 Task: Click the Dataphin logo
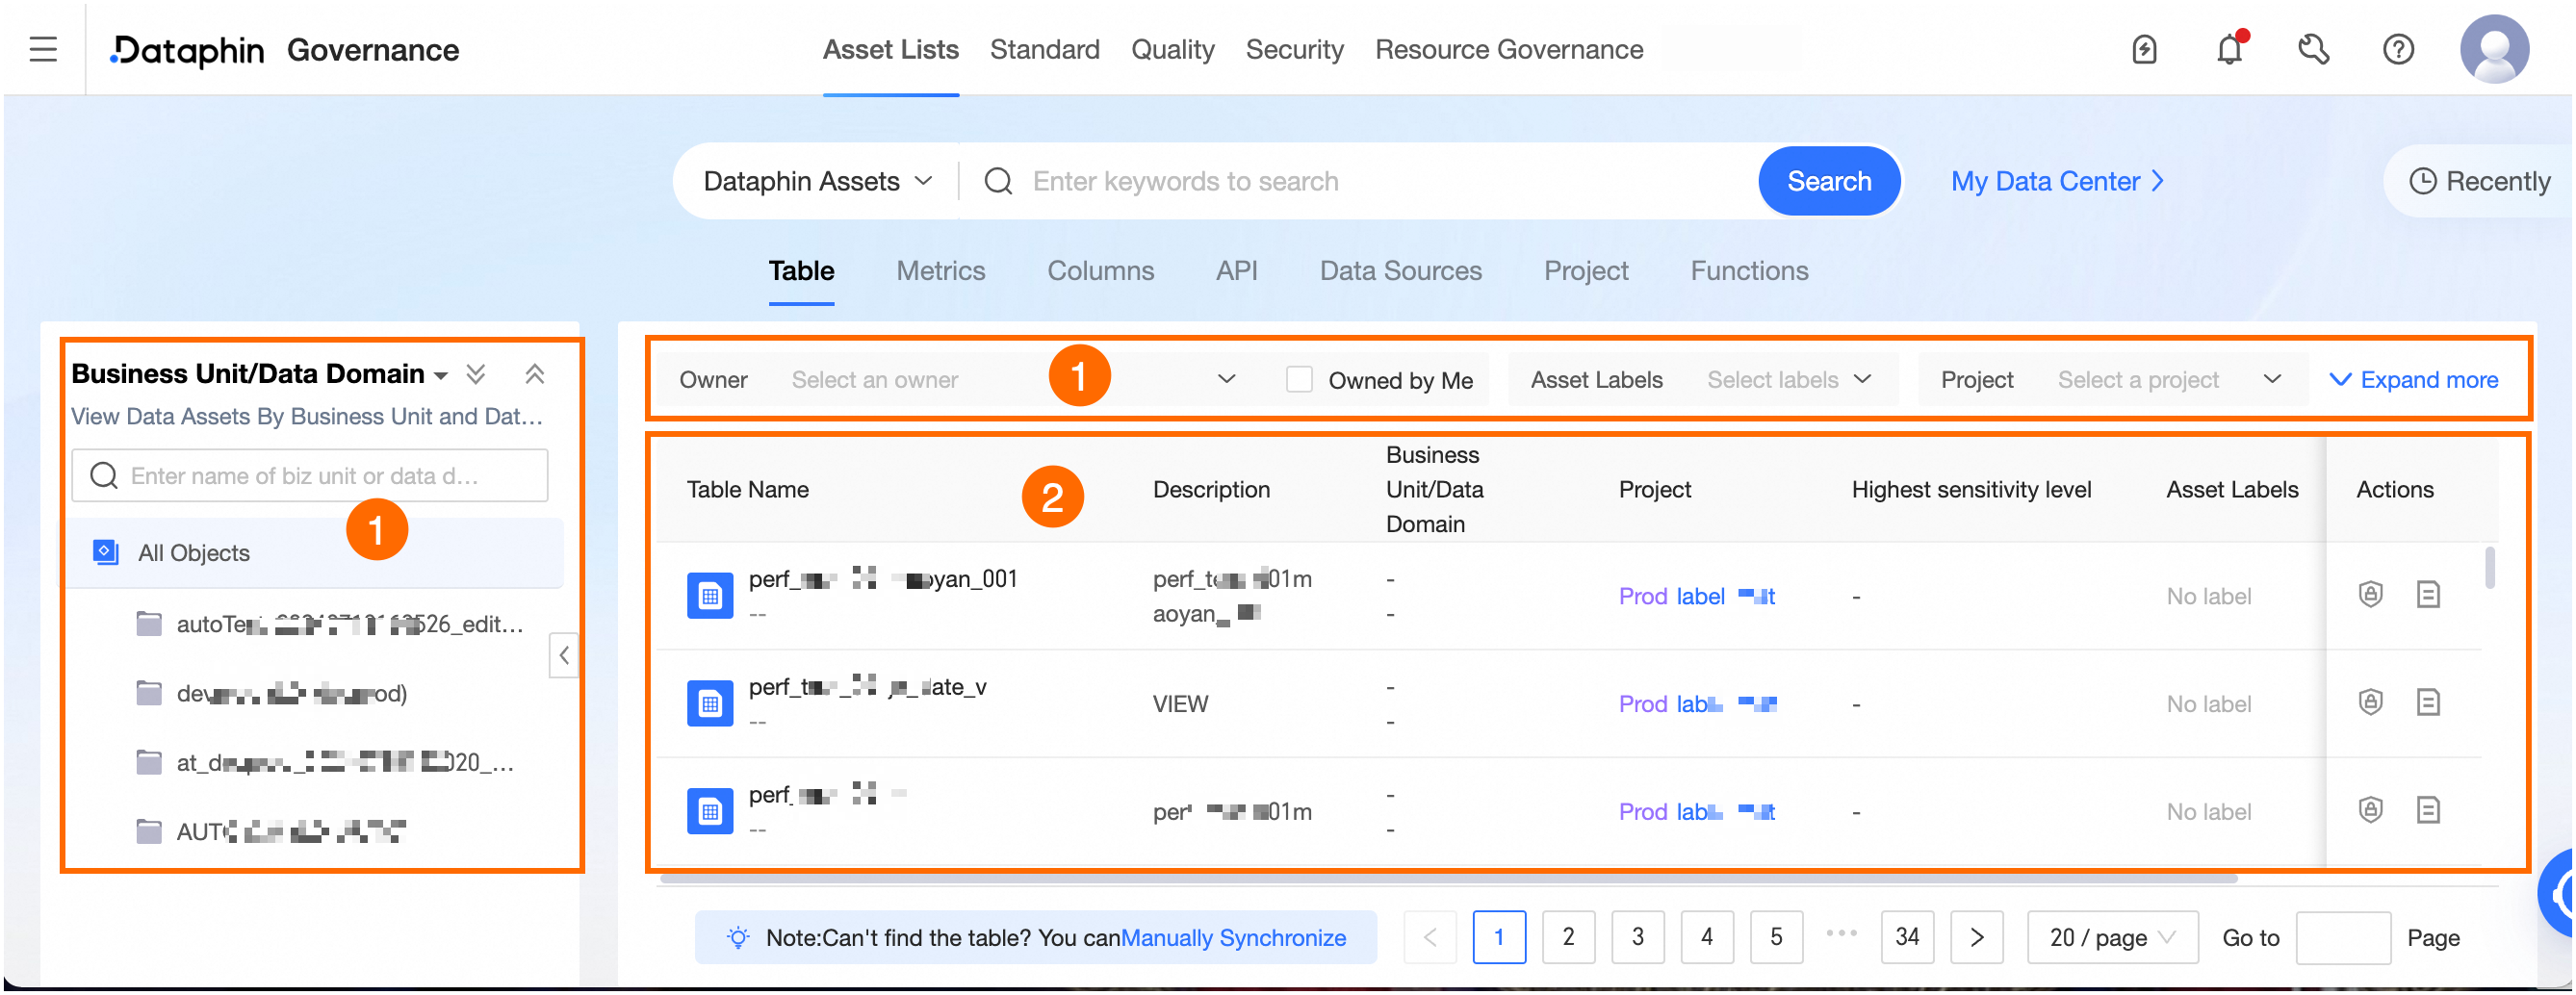(x=187, y=50)
